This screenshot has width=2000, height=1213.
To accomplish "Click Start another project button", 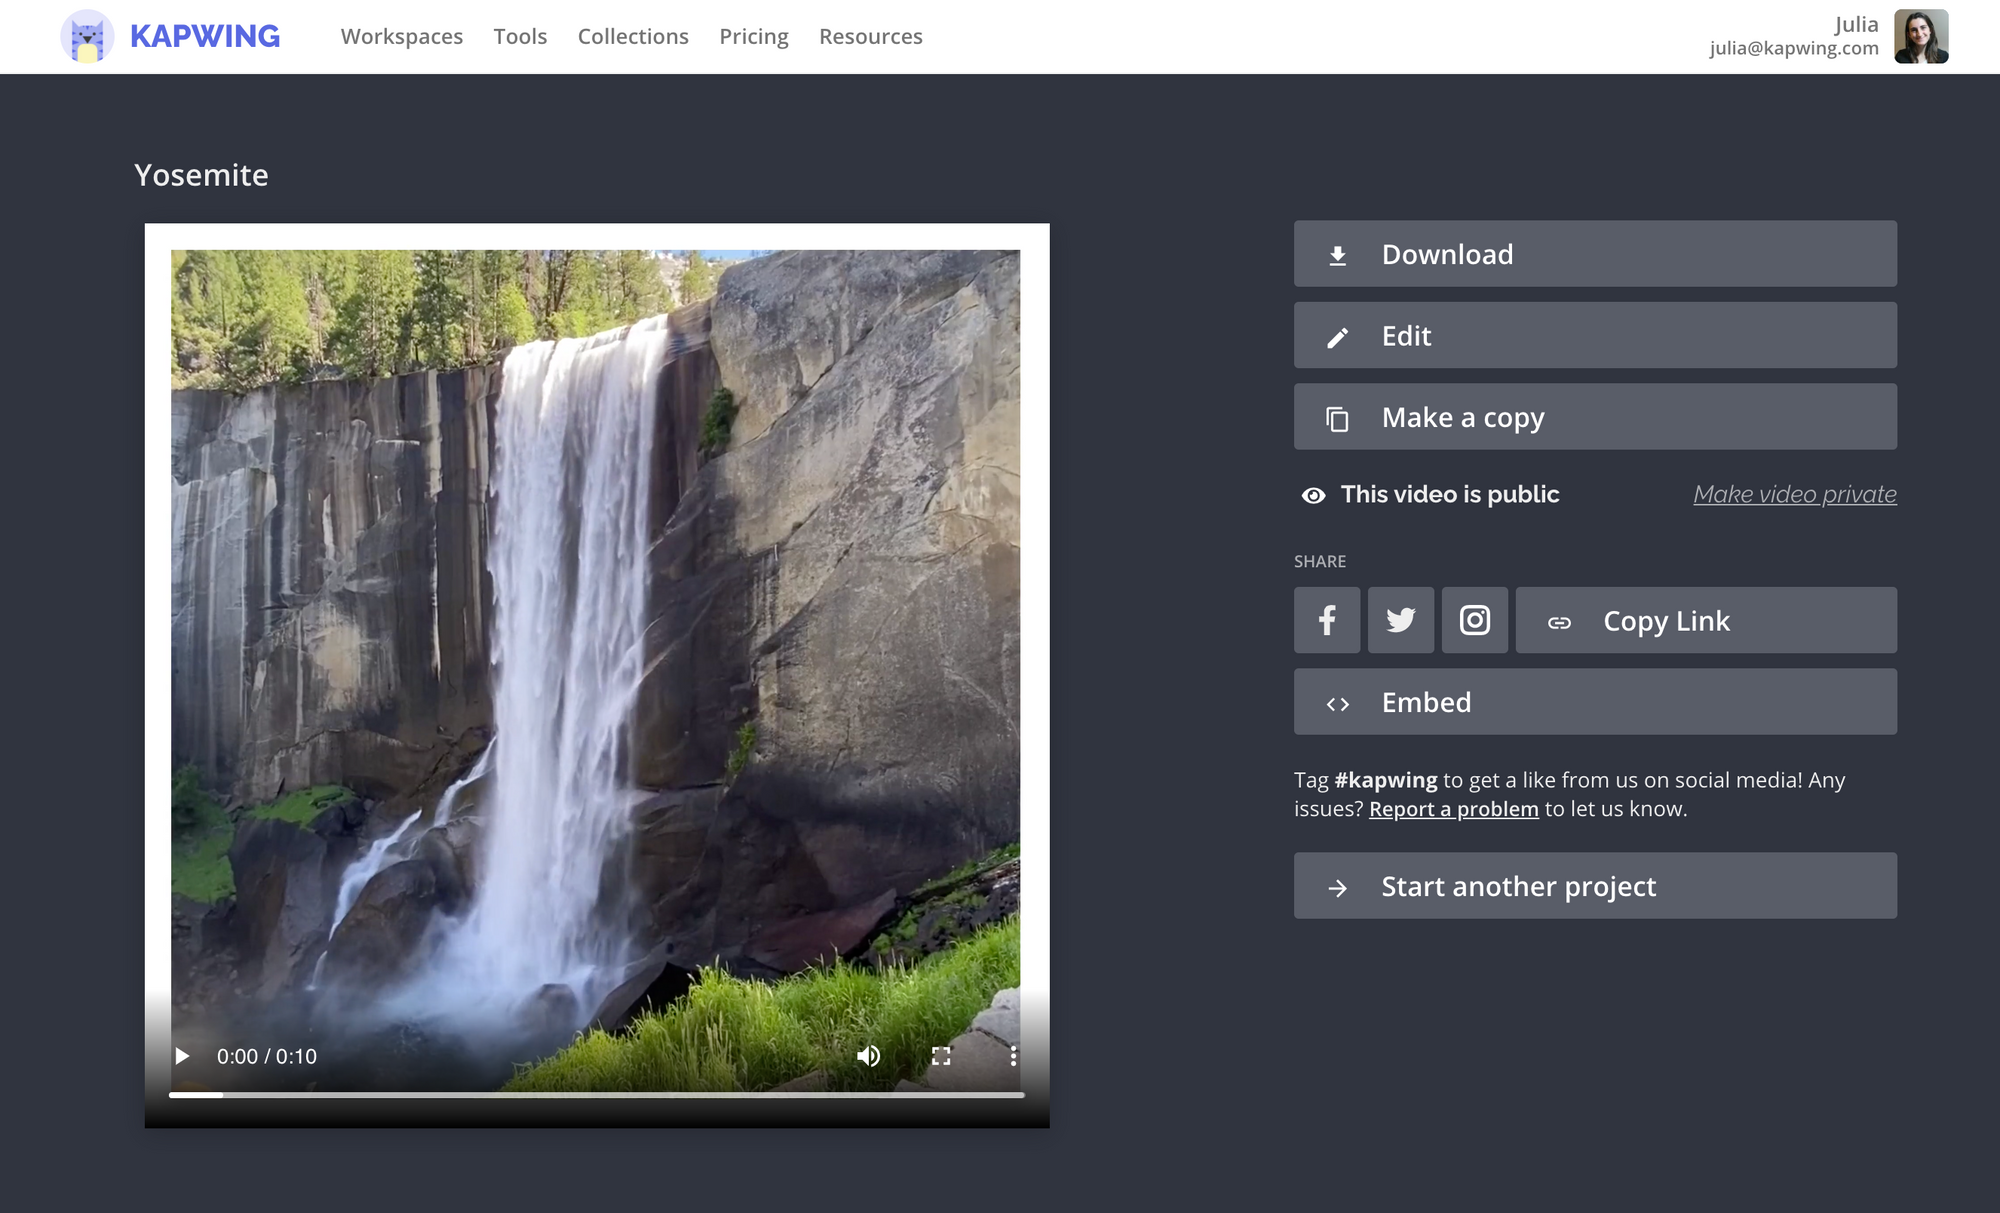I will [x=1595, y=886].
